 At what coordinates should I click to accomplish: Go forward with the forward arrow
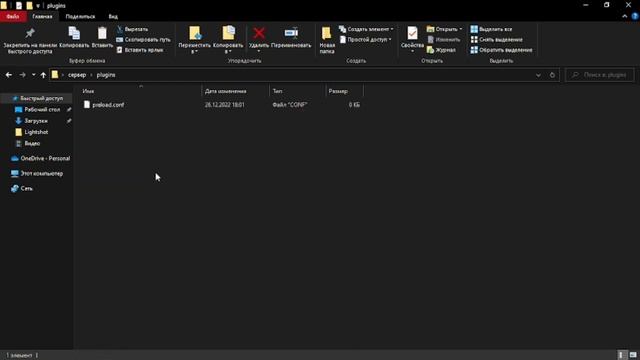22,75
